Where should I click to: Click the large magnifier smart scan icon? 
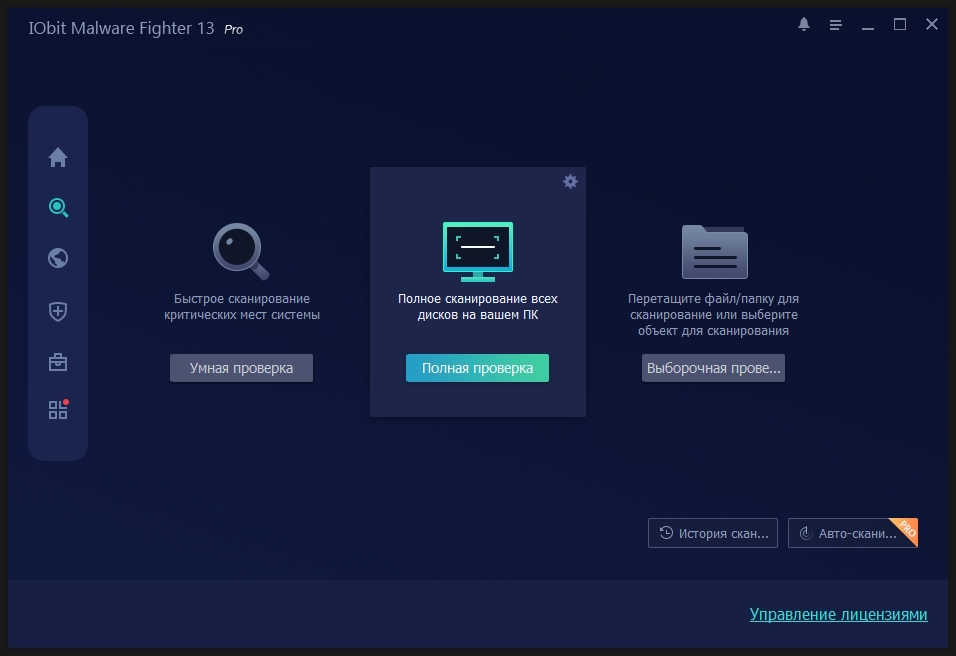click(241, 251)
